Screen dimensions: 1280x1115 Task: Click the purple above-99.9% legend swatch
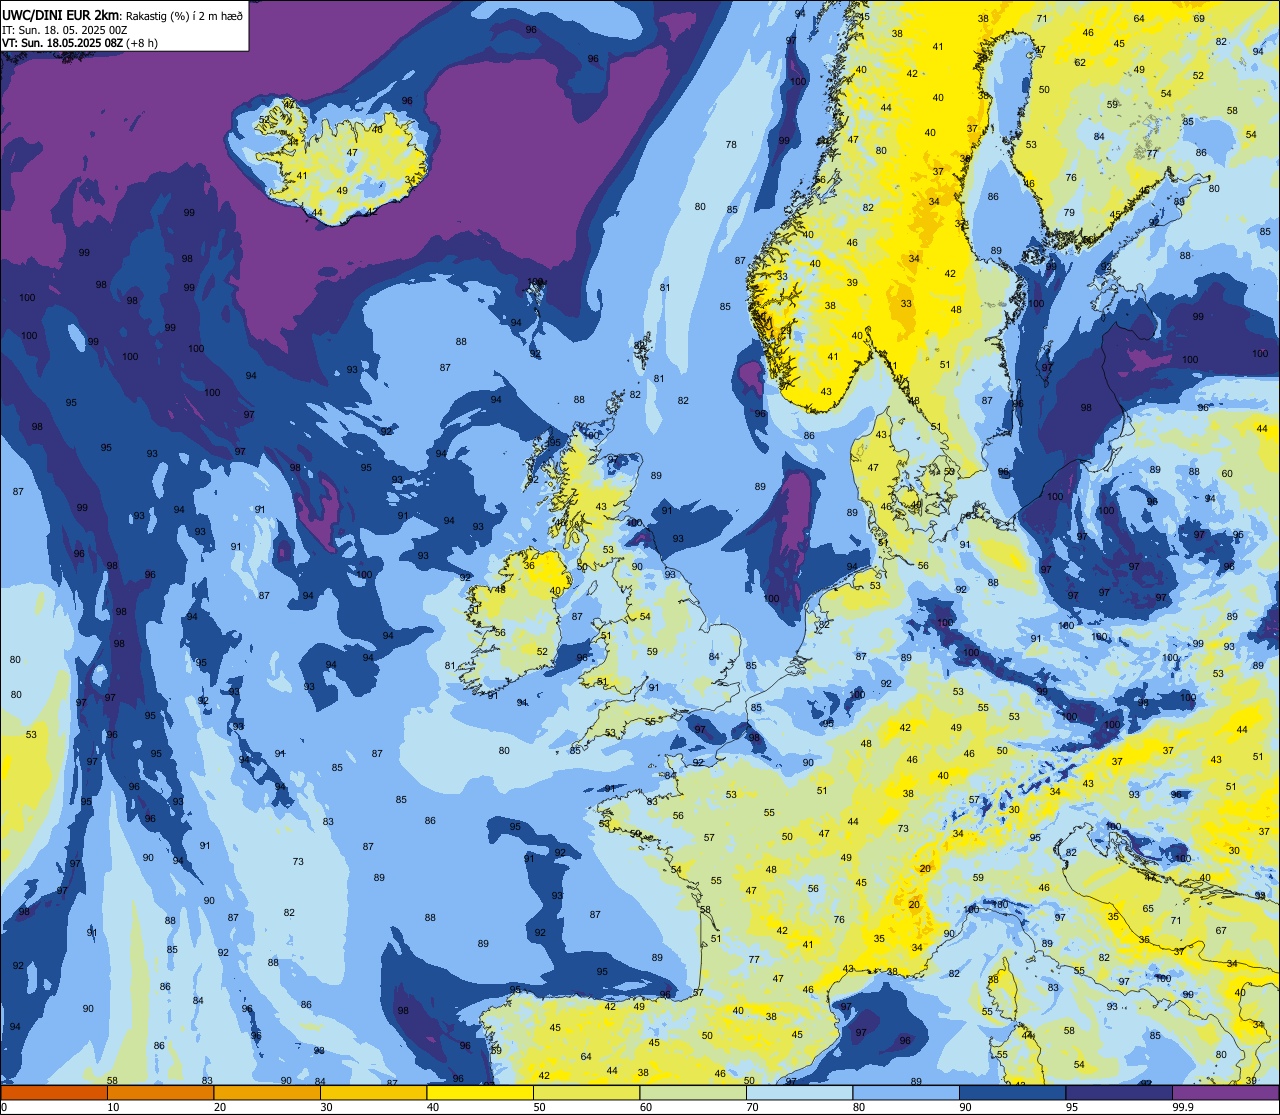(1225, 1092)
